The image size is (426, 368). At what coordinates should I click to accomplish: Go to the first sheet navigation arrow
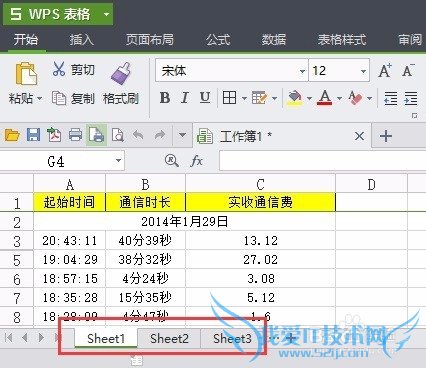click(9, 338)
